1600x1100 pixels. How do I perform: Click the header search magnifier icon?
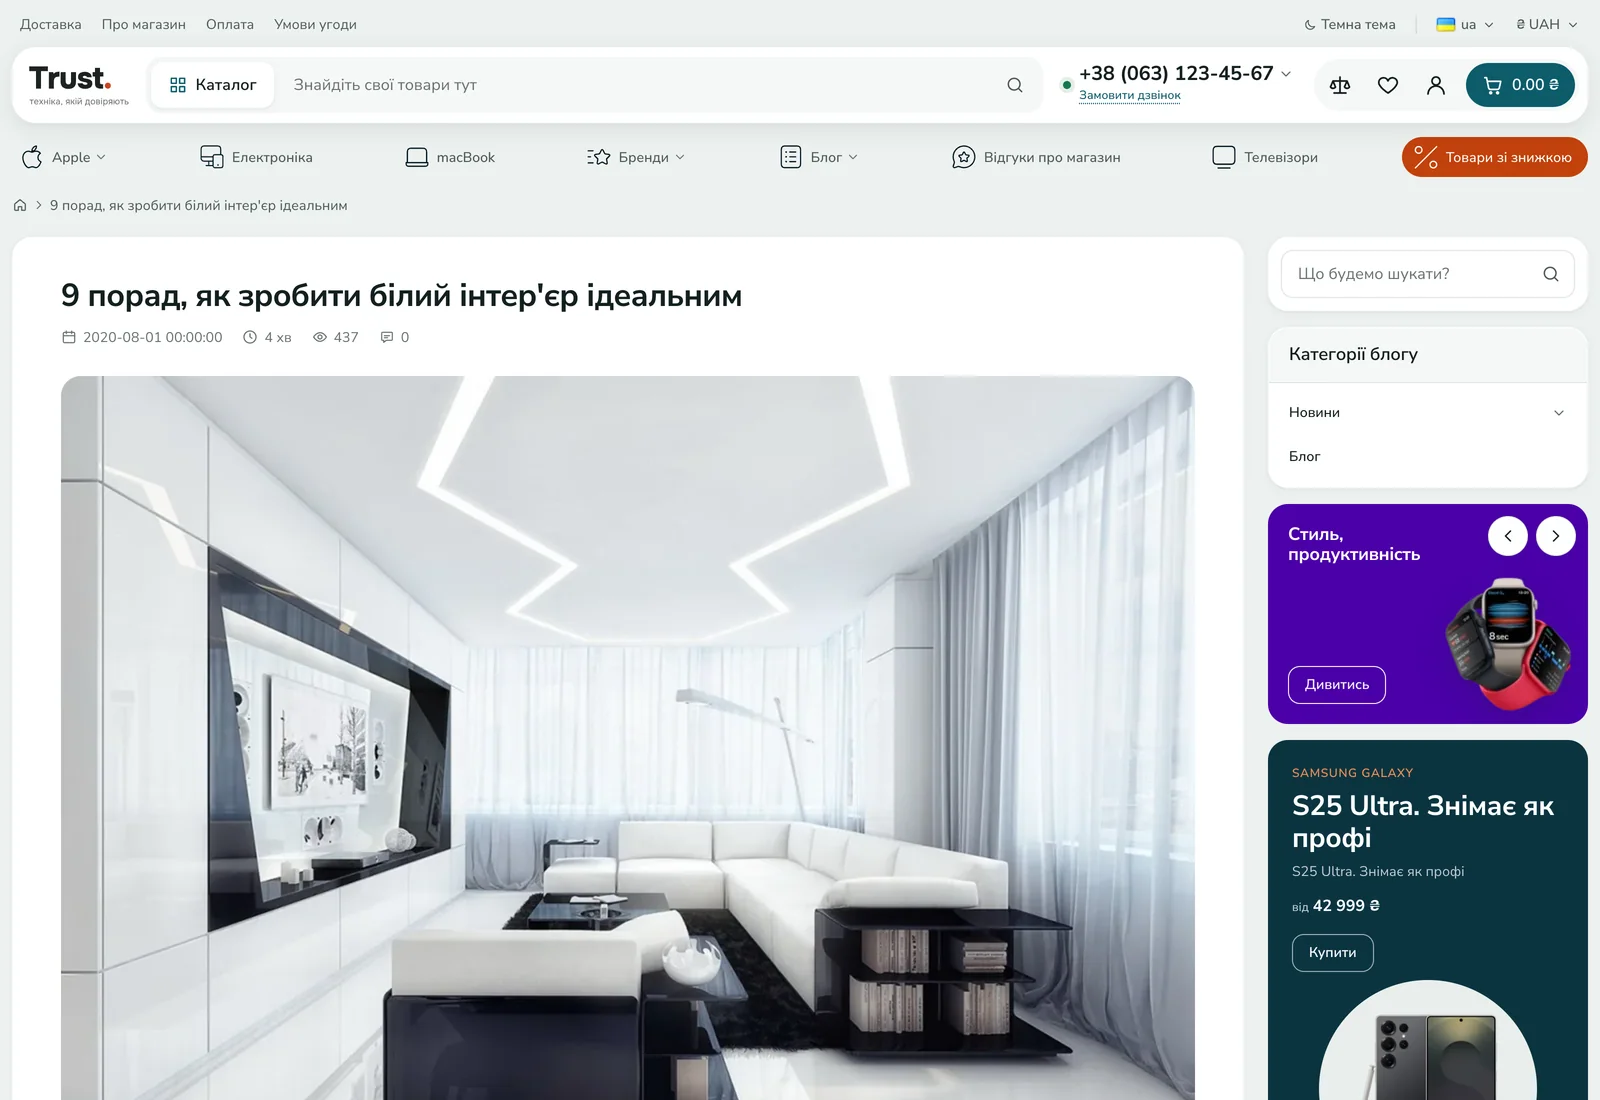click(1015, 85)
